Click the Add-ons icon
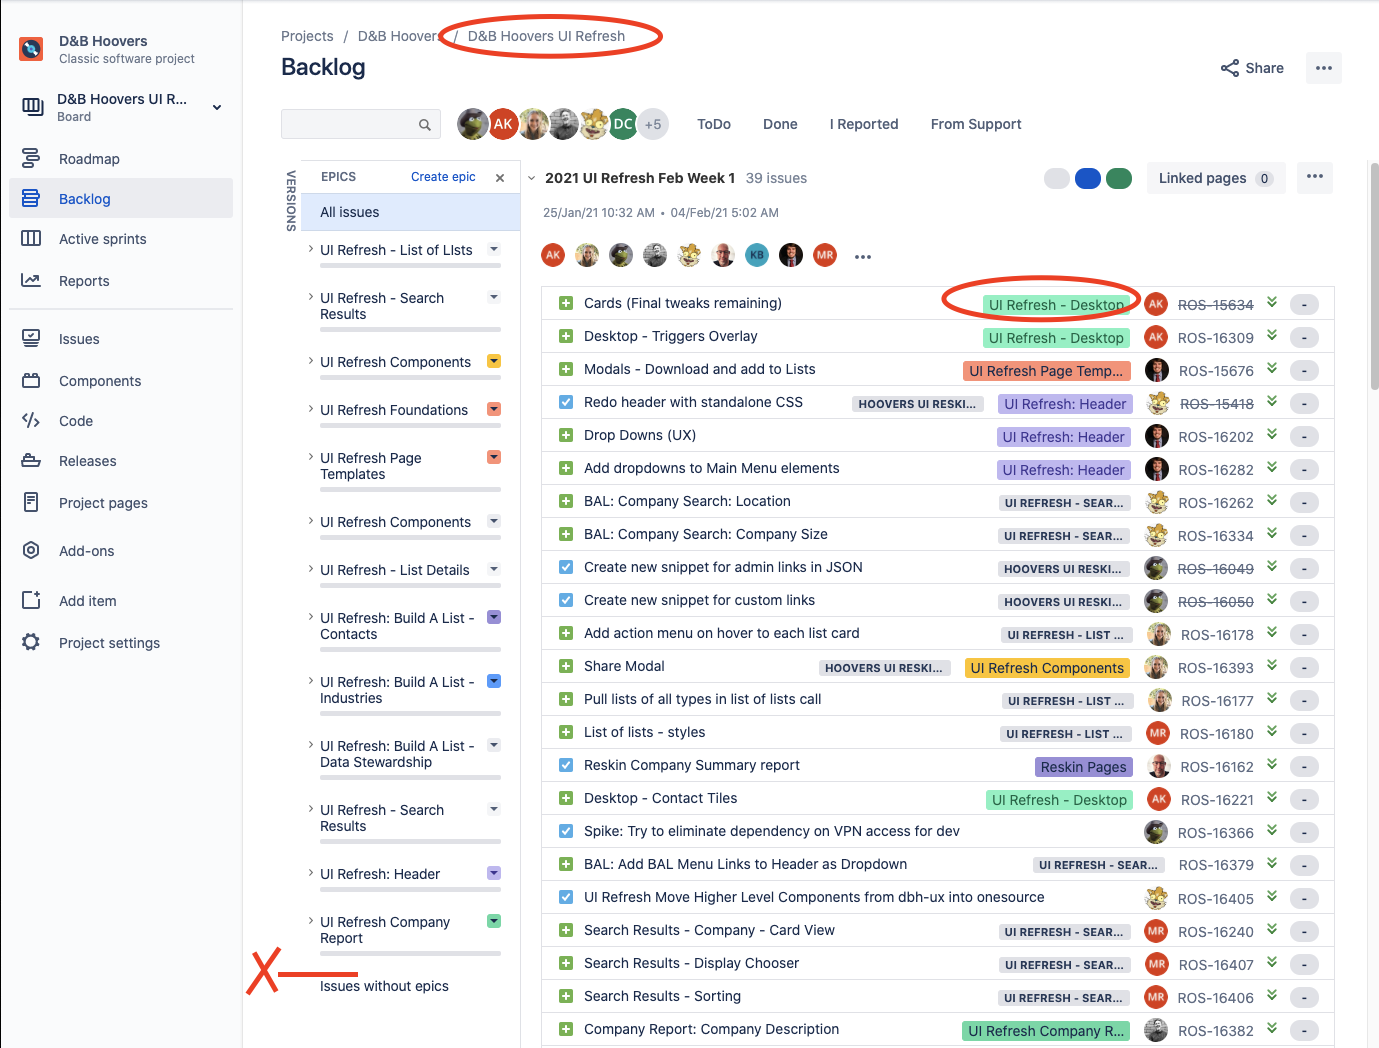 pyautogui.click(x=31, y=550)
